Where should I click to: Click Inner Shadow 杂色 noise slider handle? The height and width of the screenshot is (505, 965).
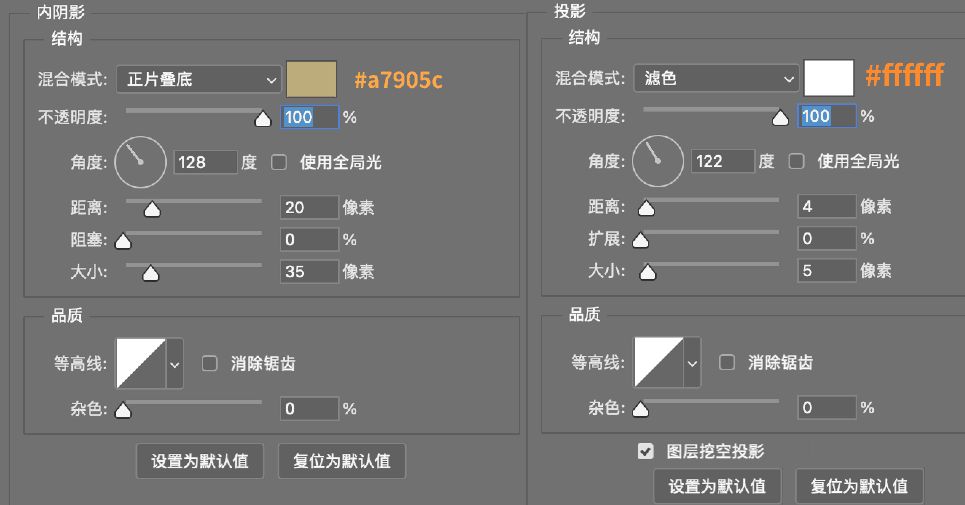click(x=123, y=410)
